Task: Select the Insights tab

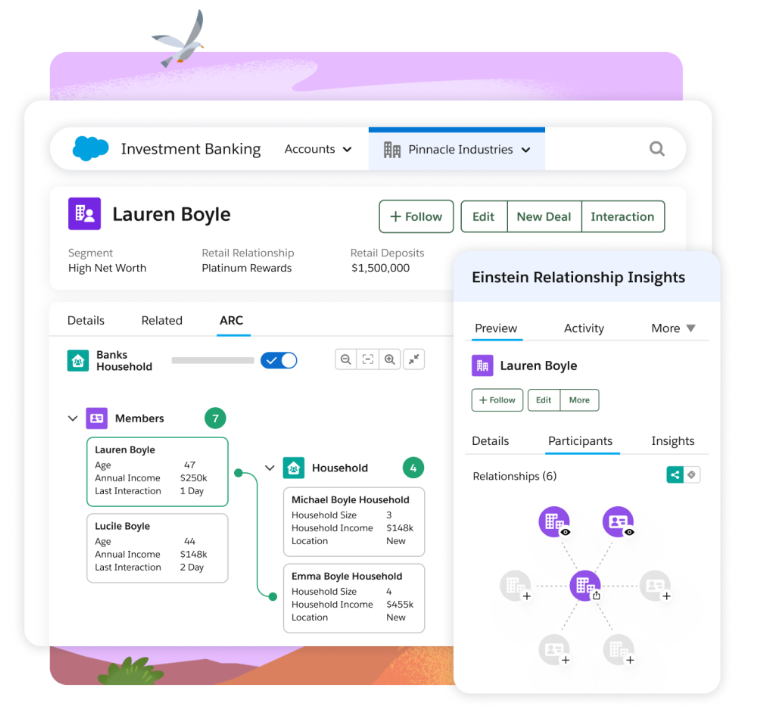Action: [672, 441]
